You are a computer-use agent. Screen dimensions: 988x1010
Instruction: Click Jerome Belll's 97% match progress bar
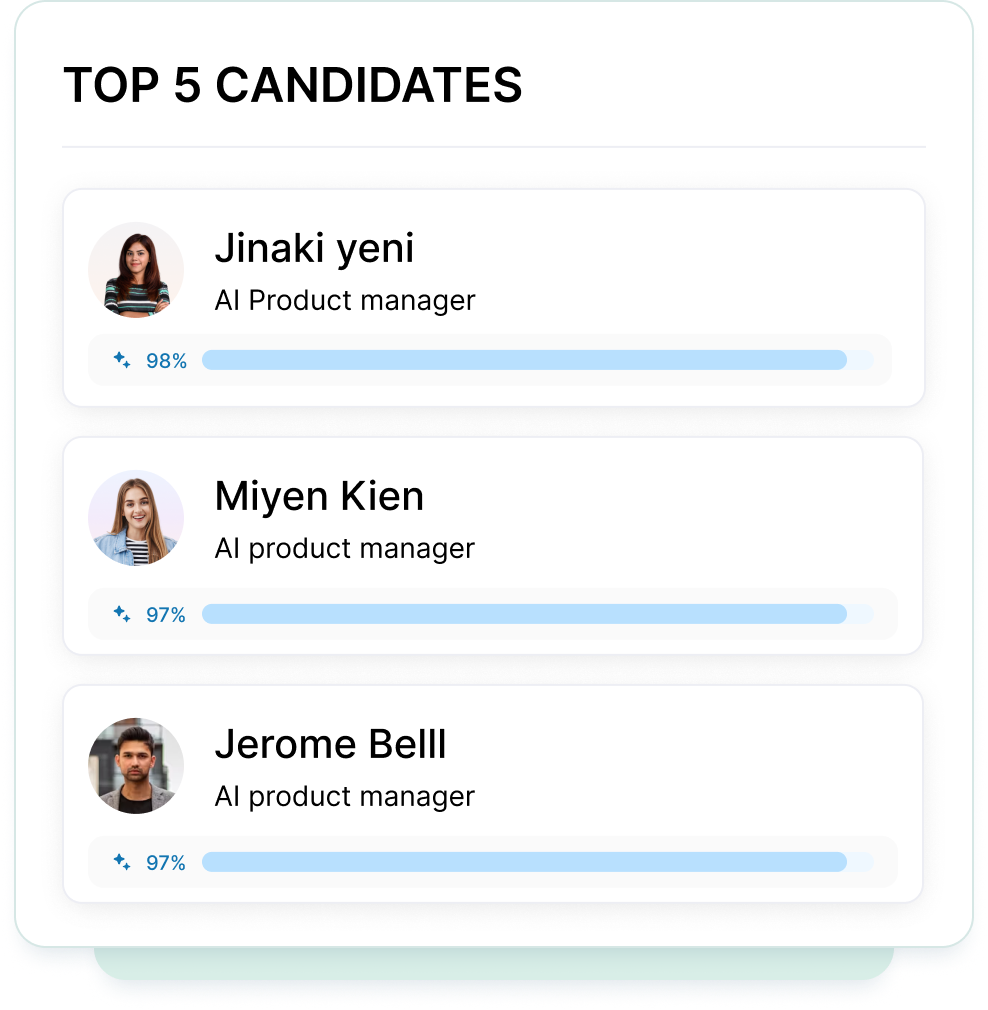[x=538, y=862]
